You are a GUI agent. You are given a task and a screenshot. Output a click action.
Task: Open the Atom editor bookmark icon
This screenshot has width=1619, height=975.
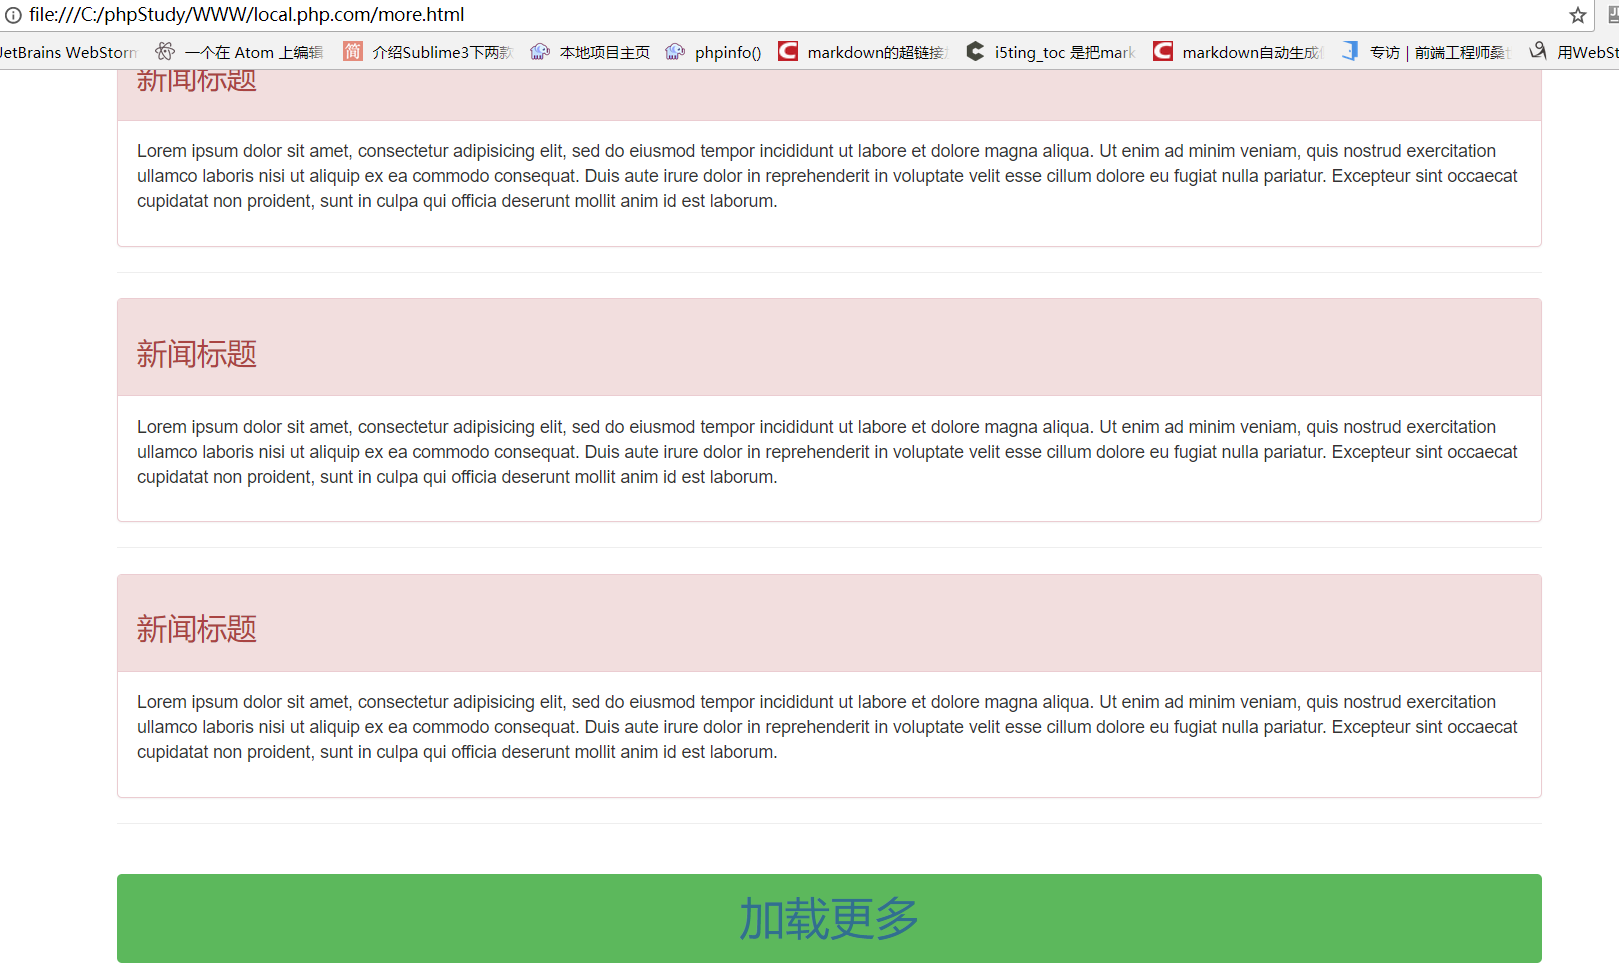166,52
